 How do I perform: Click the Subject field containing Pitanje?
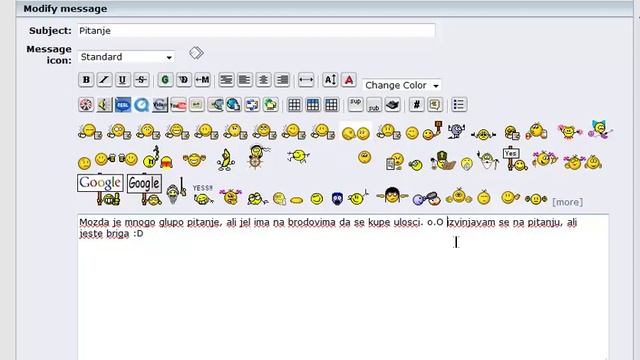[x=256, y=31]
